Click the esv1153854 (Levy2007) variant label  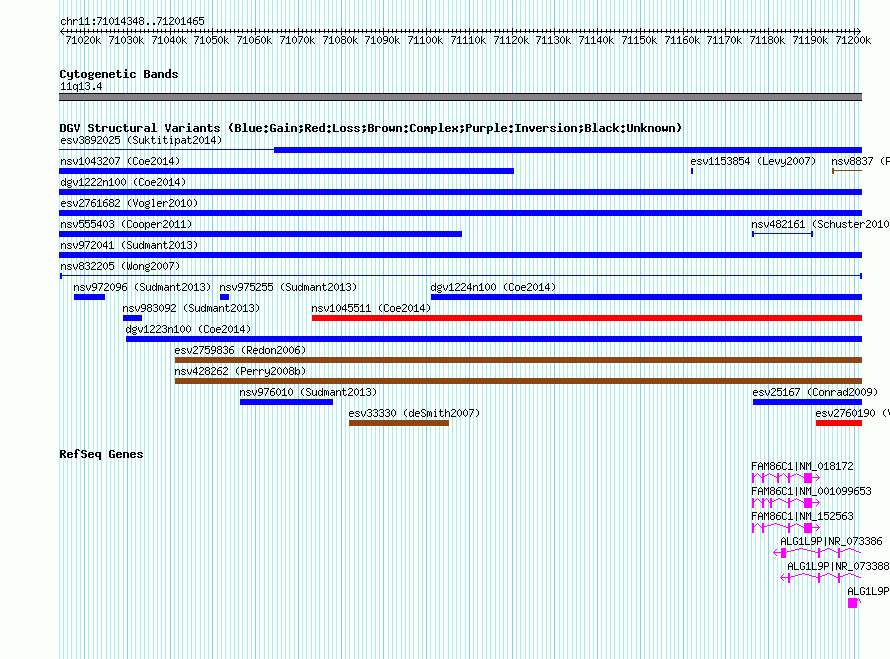(753, 161)
